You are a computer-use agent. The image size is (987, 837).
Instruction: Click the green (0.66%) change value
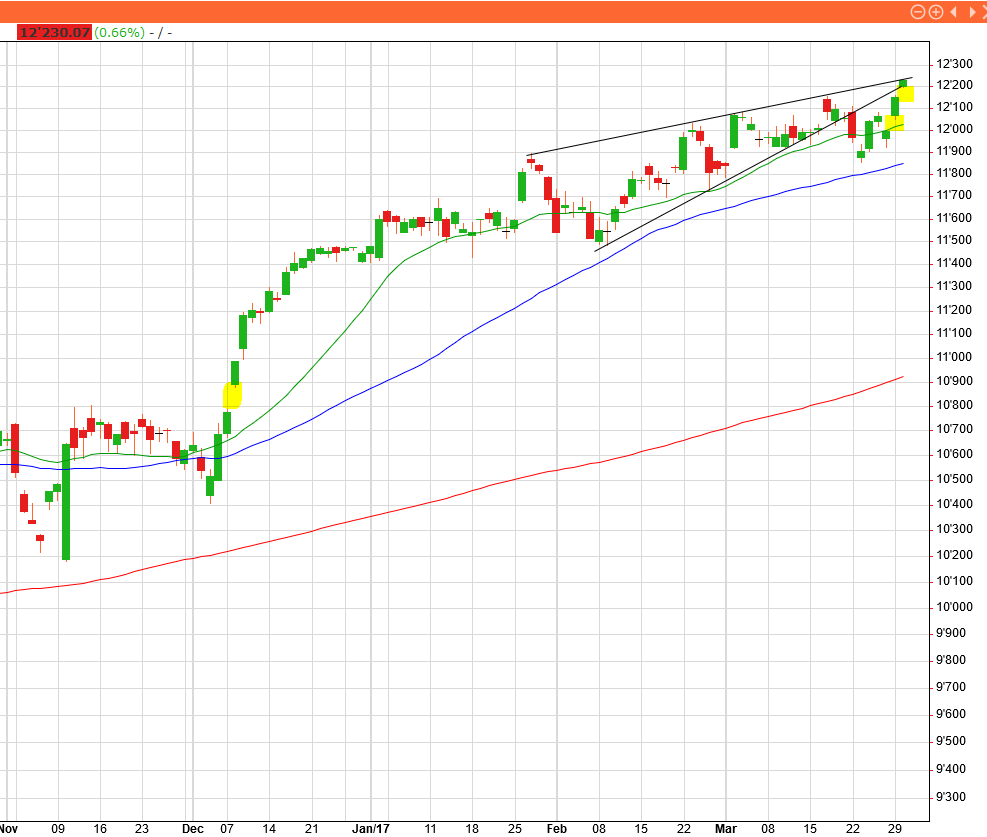(120, 32)
